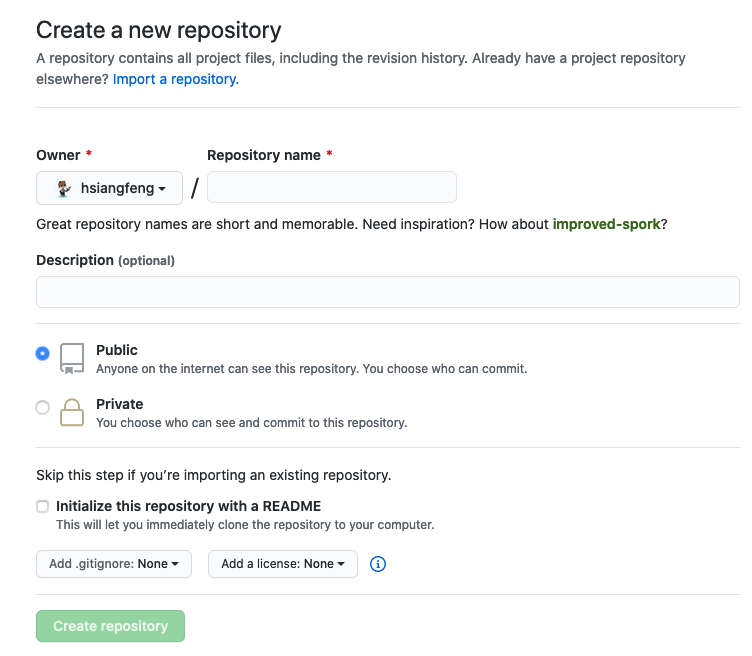Open the Owner dropdown showing hsiangfeng

click(109, 188)
